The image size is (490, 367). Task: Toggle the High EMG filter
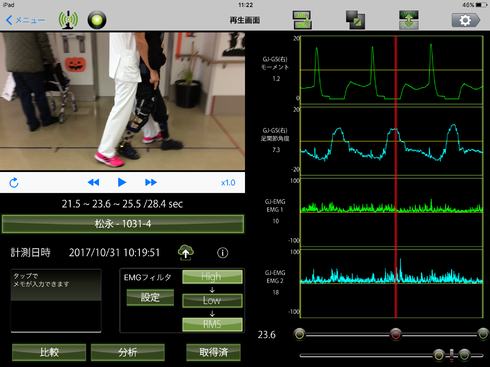[x=212, y=277]
